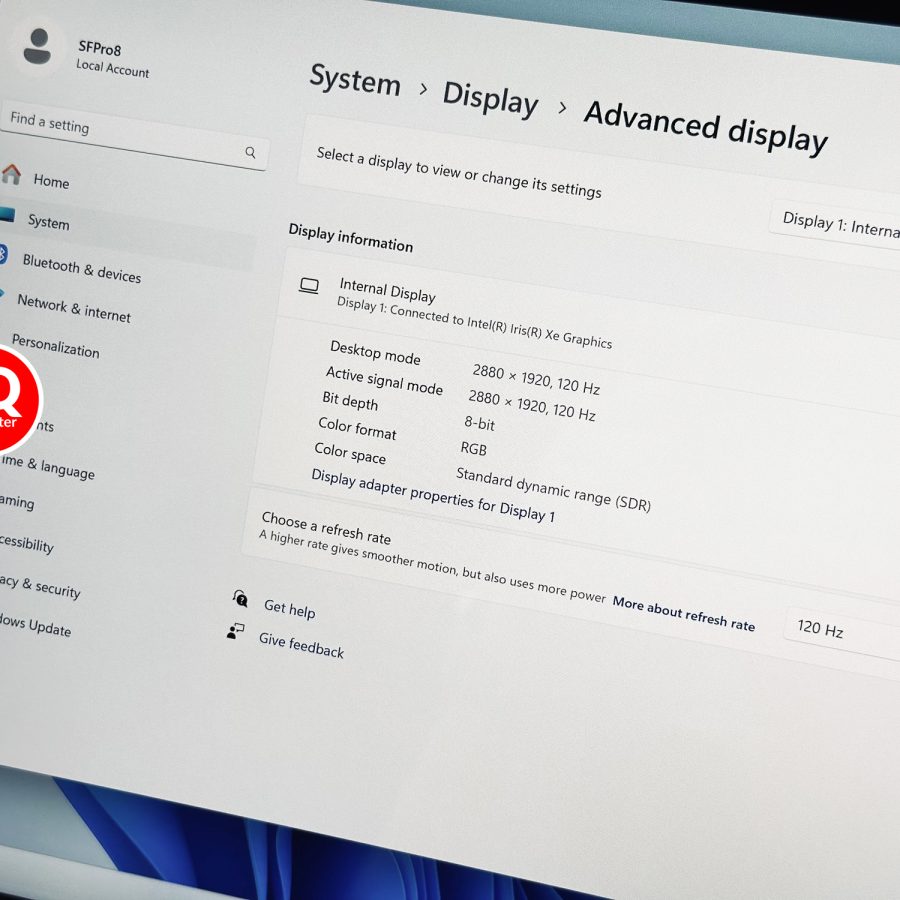Click the Give feedback link
The height and width of the screenshot is (900, 900).
(301, 645)
